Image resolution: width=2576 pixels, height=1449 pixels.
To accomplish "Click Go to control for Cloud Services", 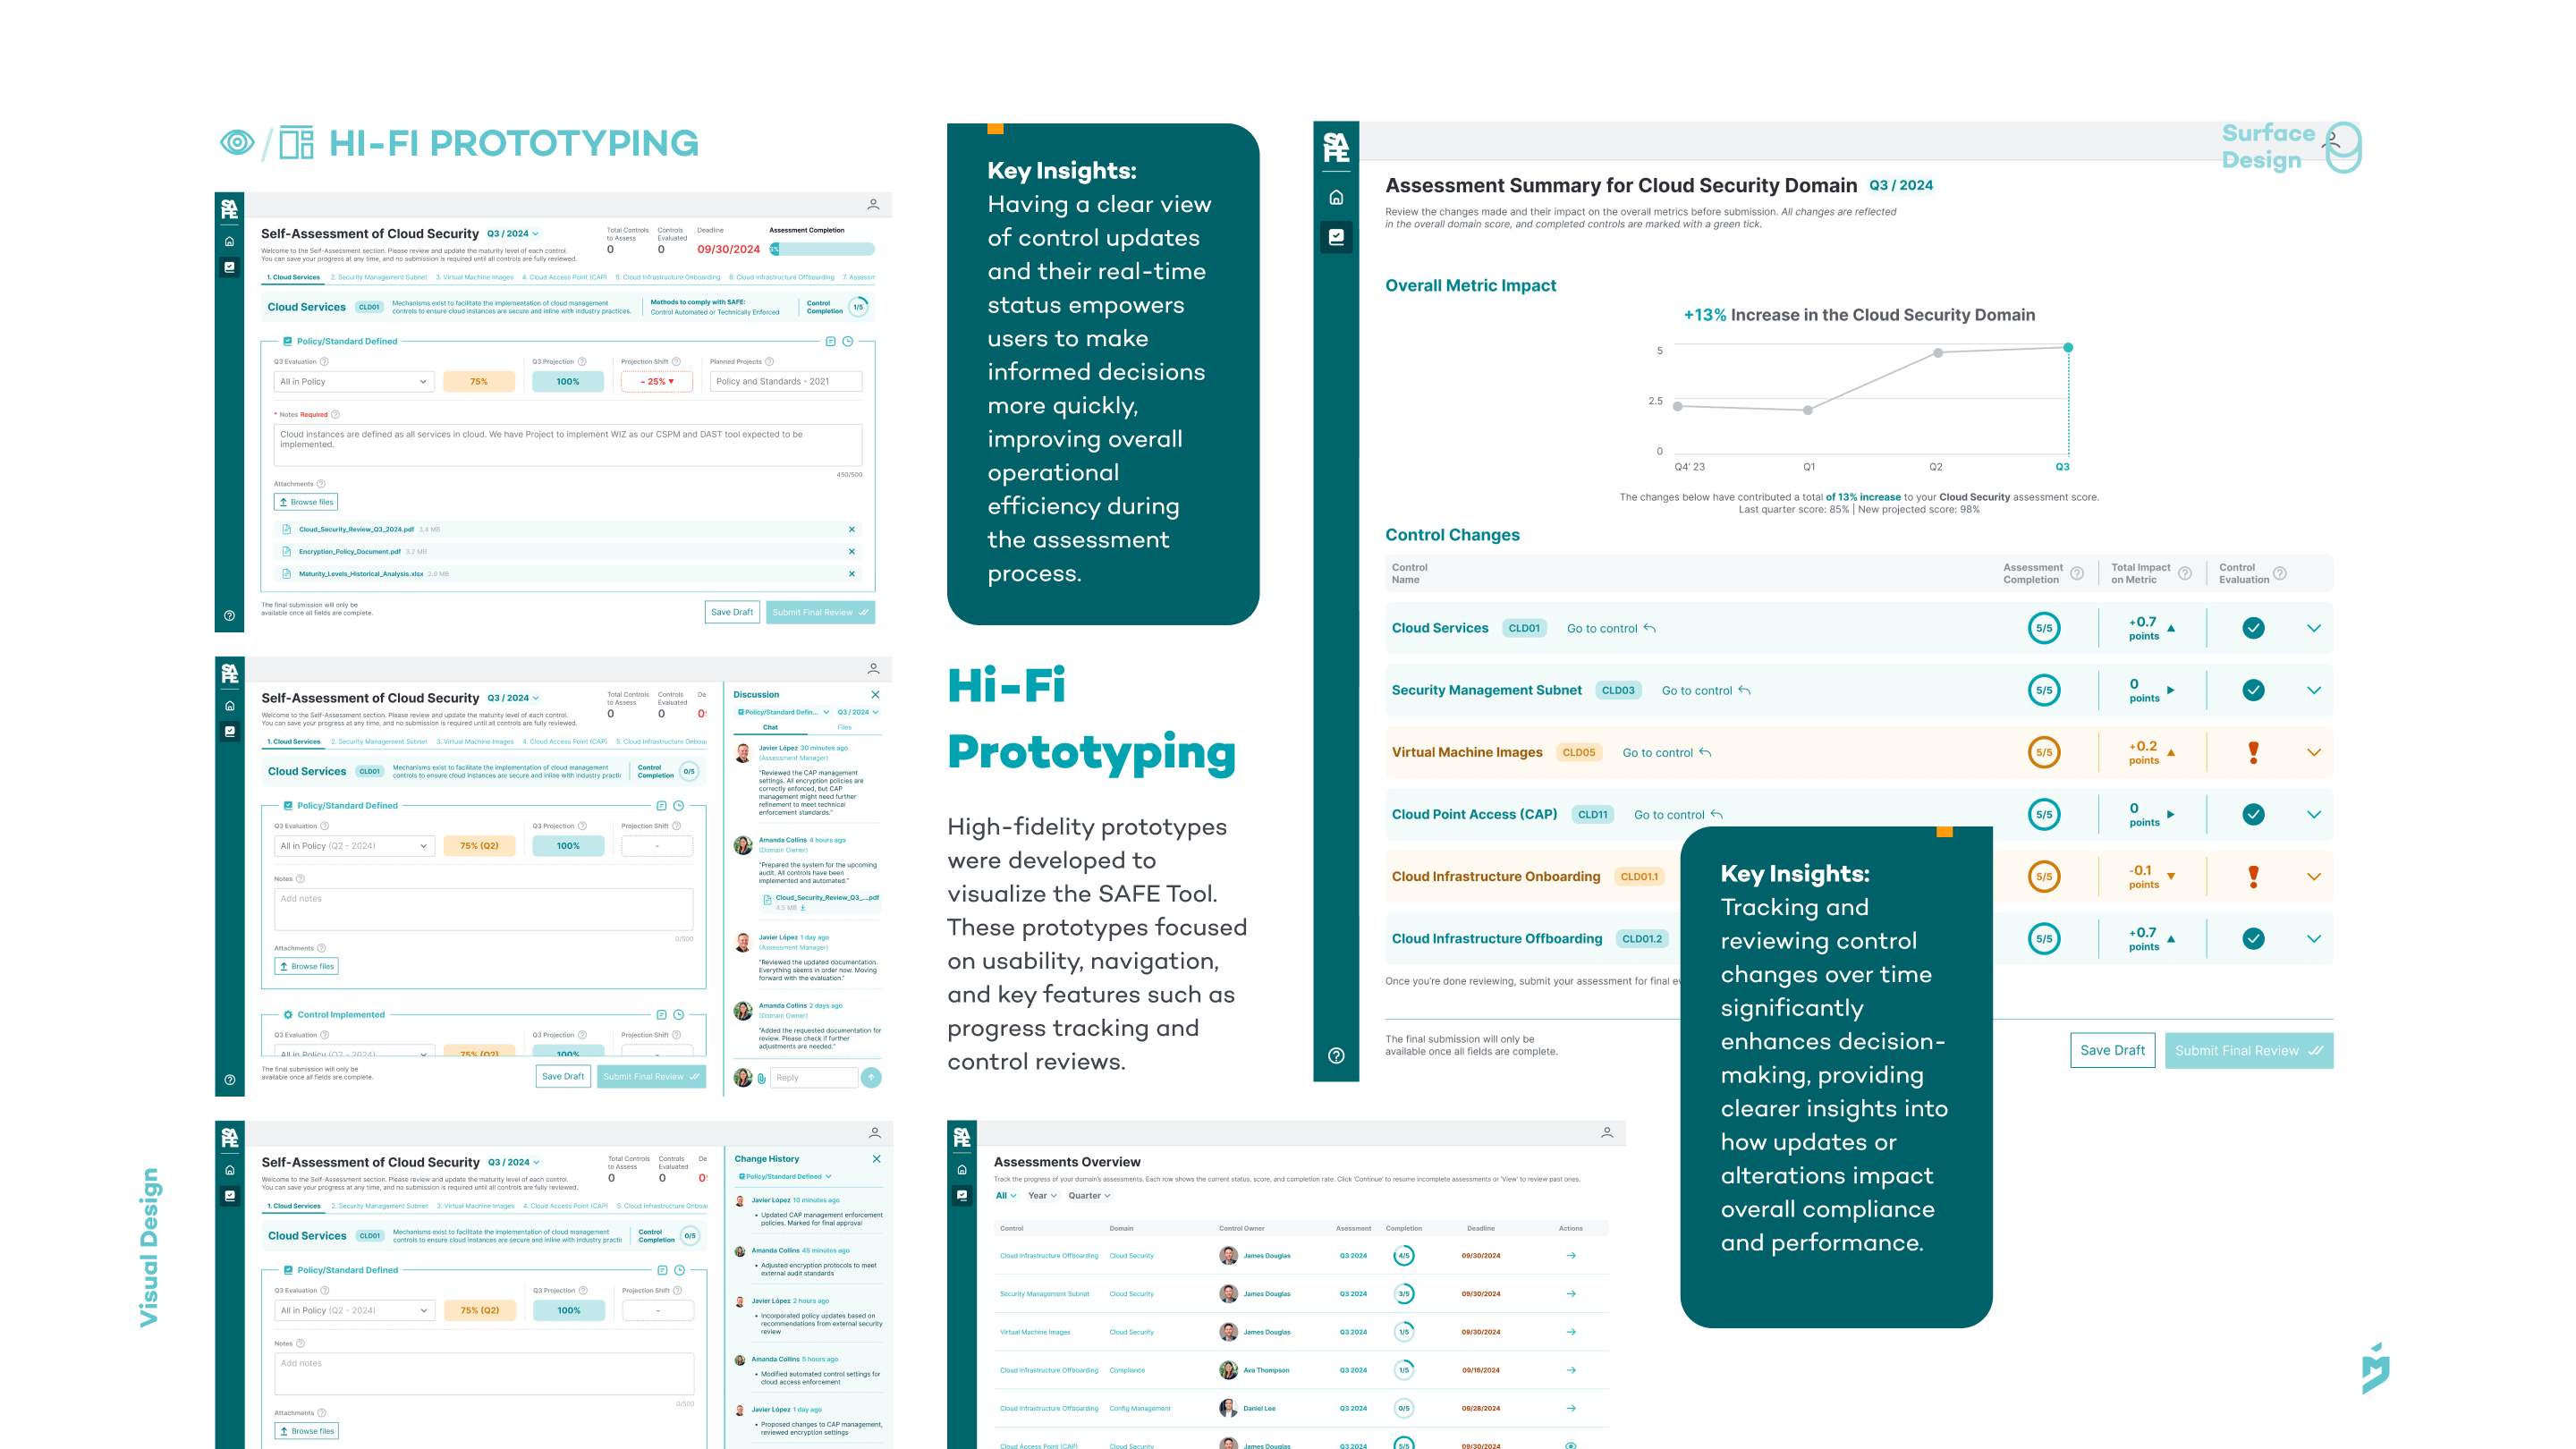I will 1611,628.
